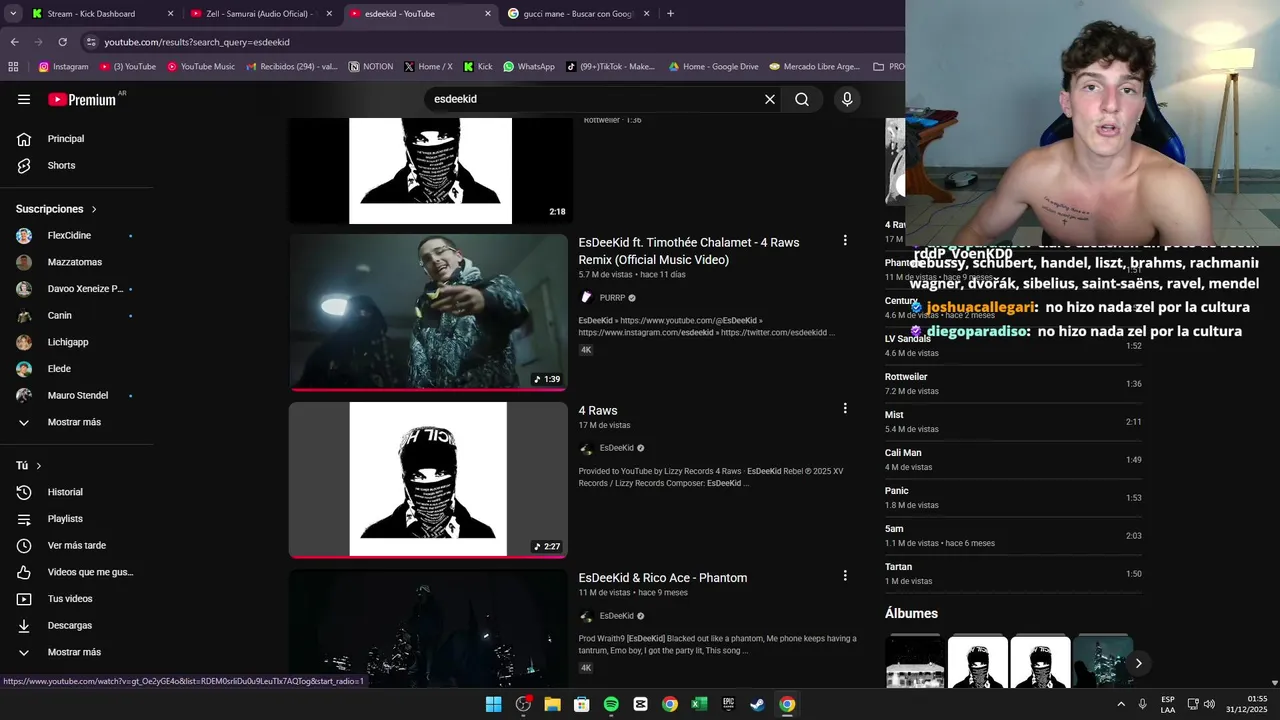Screen dimensions: 1280x720
Task: Start voice search with microphone icon
Action: pyautogui.click(x=847, y=99)
